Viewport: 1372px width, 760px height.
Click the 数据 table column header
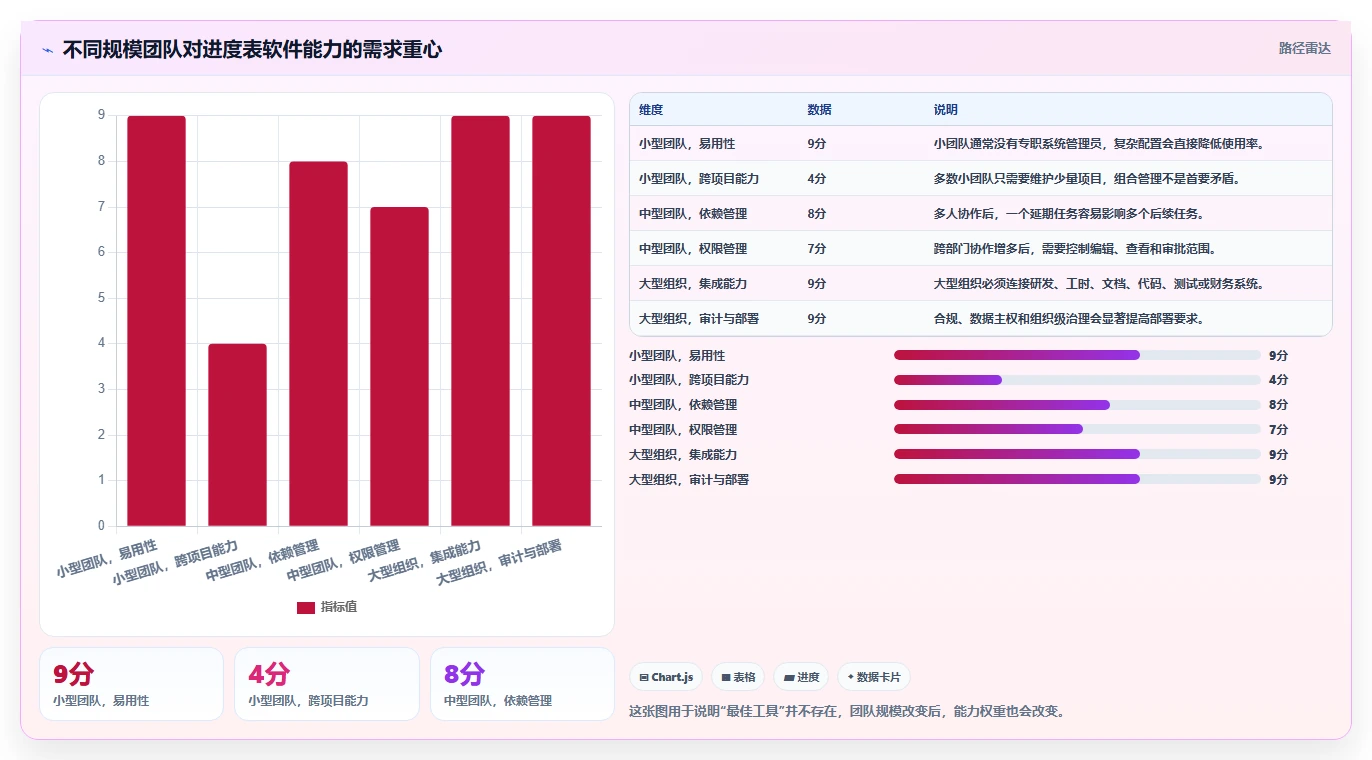tap(819, 110)
